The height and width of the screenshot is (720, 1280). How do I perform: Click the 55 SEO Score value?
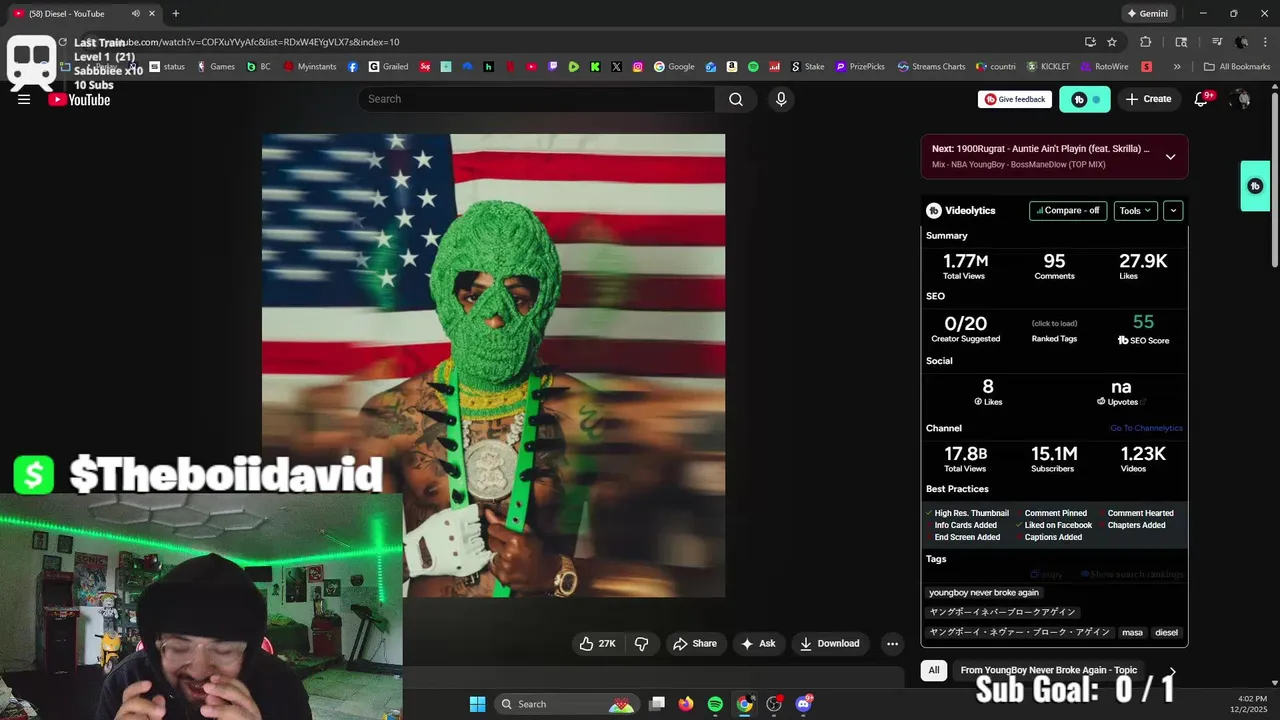(1143, 322)
